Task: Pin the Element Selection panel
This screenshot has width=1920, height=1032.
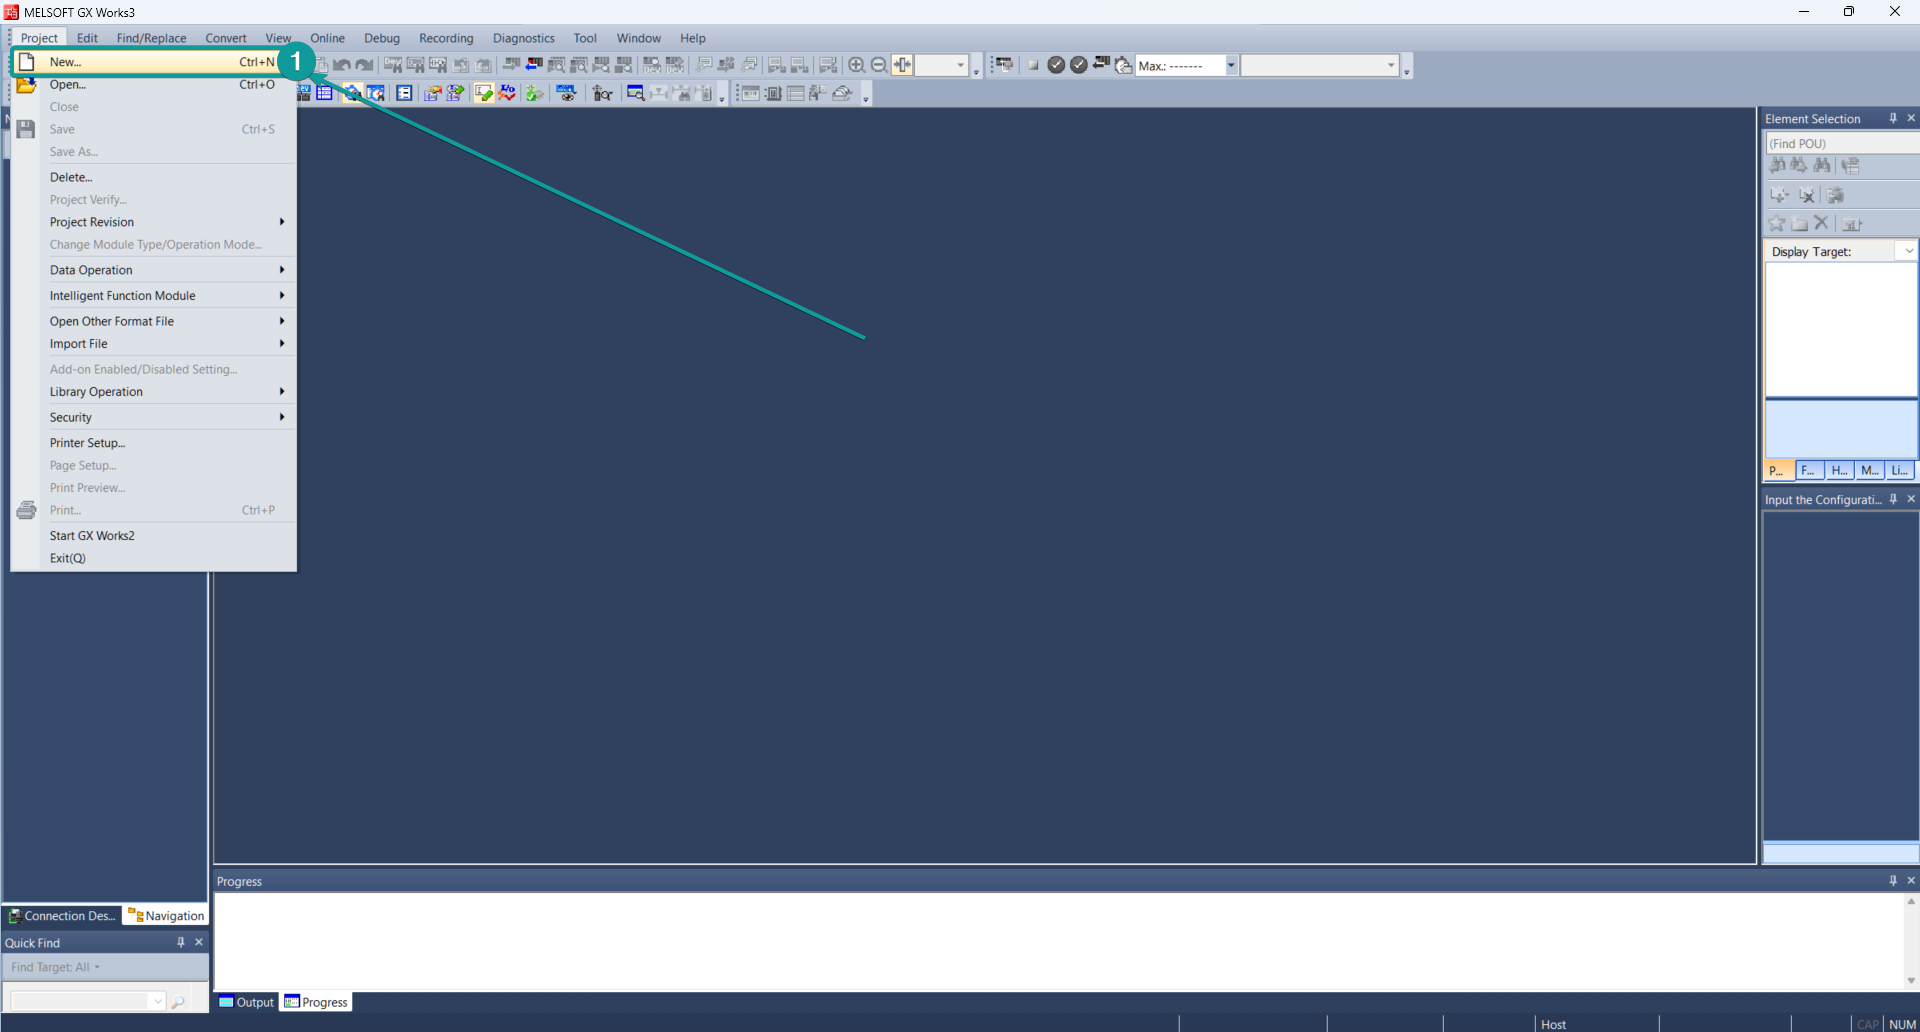Action: 1893,118
